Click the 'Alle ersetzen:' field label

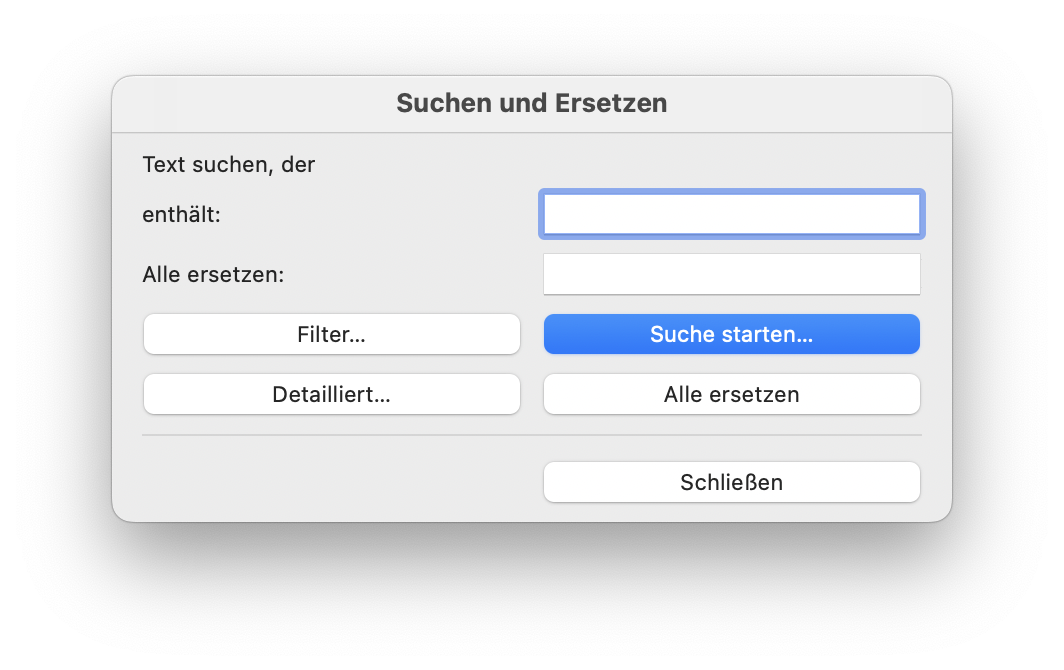(x=213, y=274)
